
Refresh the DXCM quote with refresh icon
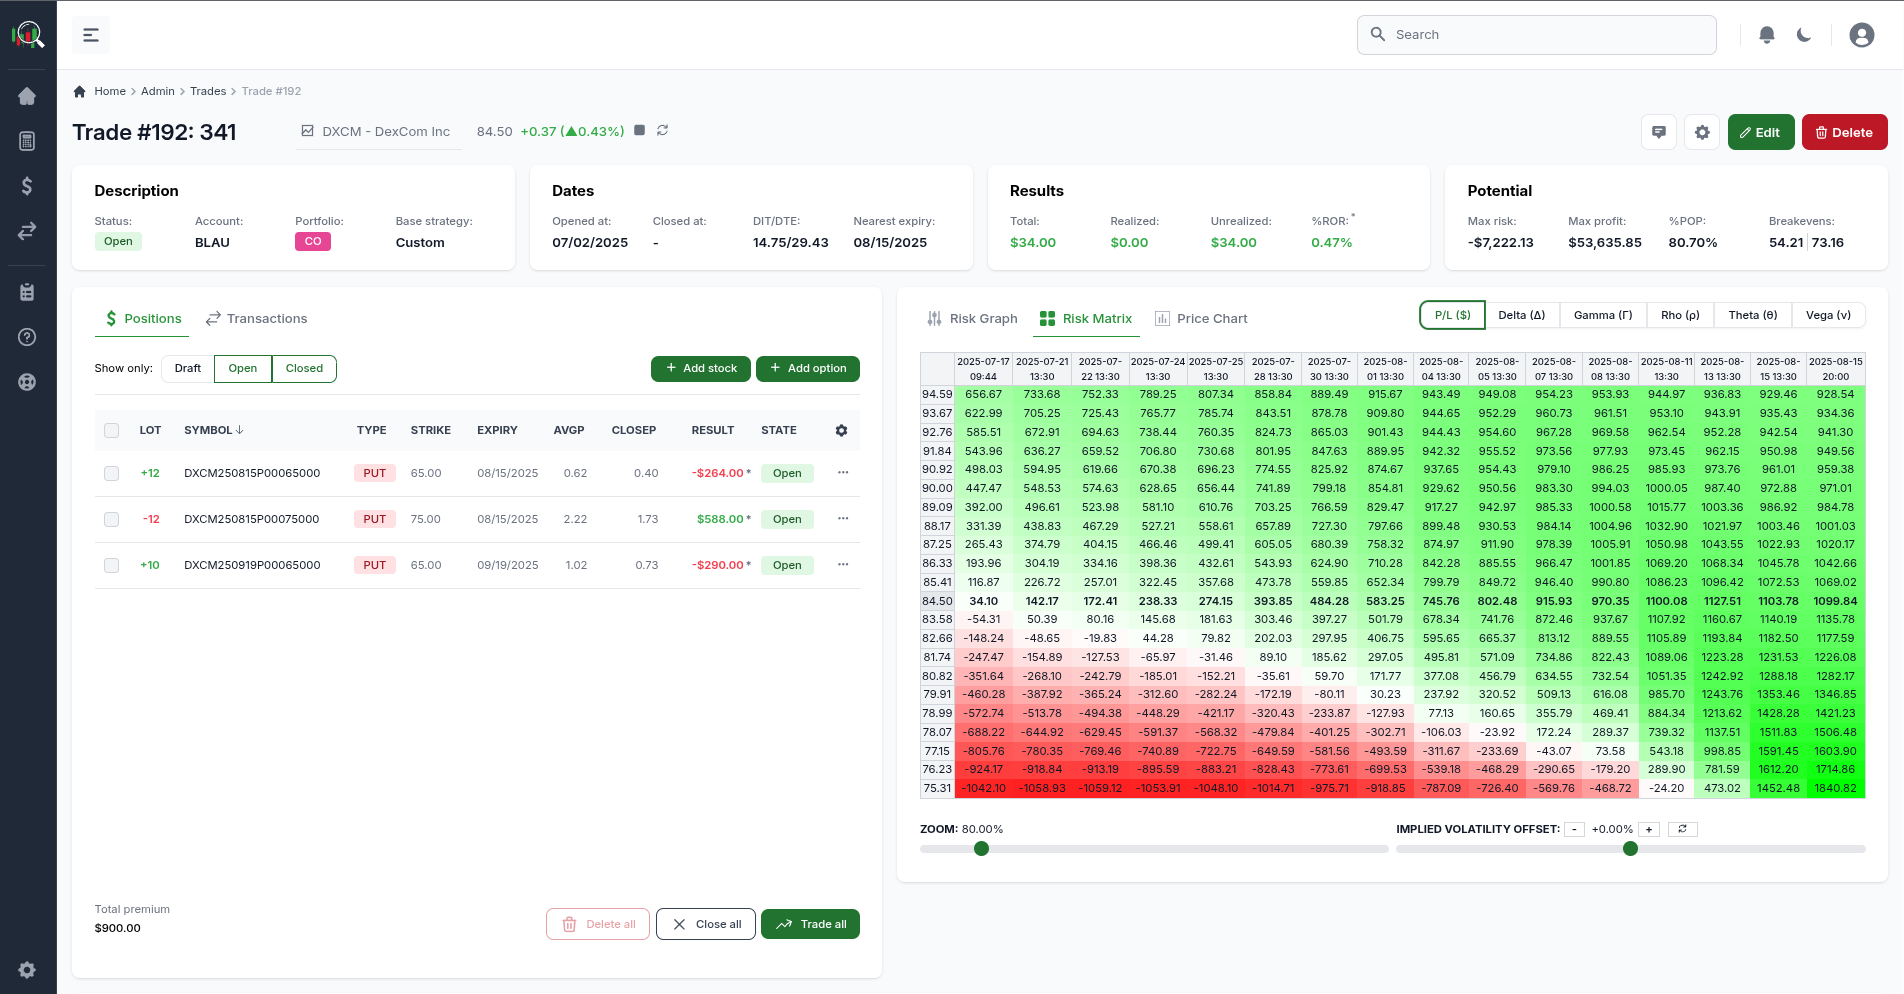click(x=662, y=130)
